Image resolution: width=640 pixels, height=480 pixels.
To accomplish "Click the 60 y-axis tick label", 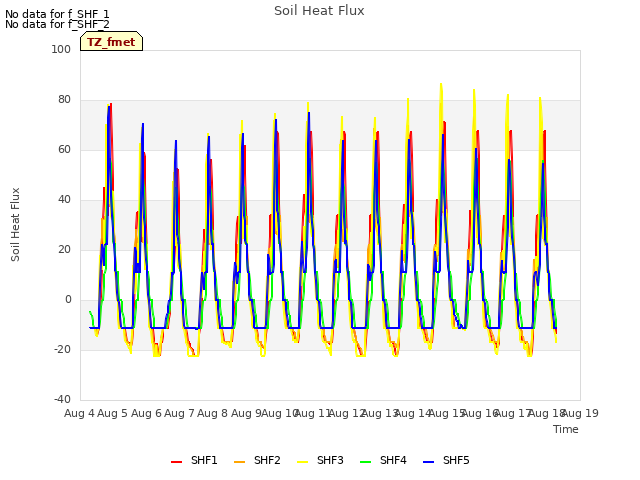I will click(x=64, y=149).
